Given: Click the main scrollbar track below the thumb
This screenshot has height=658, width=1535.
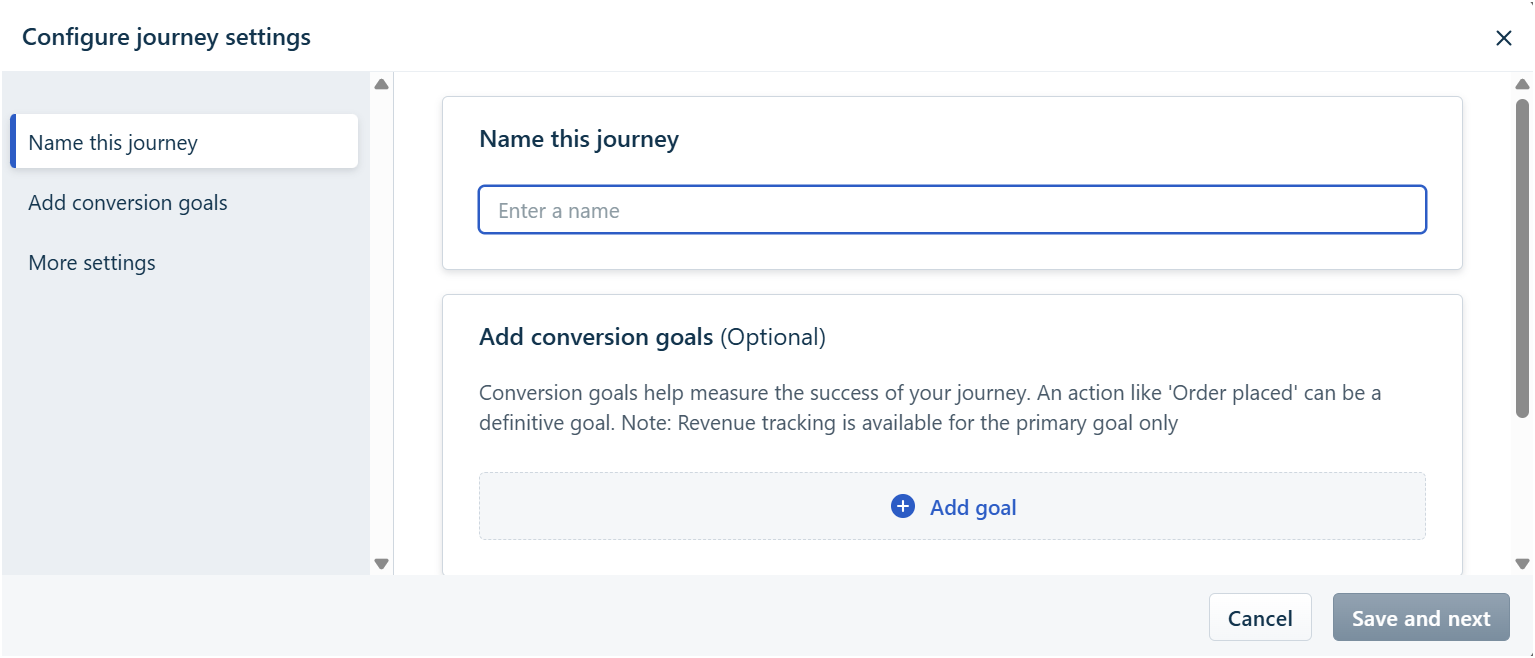Looking at the screenshot, I should click(x=1523, y=486).
